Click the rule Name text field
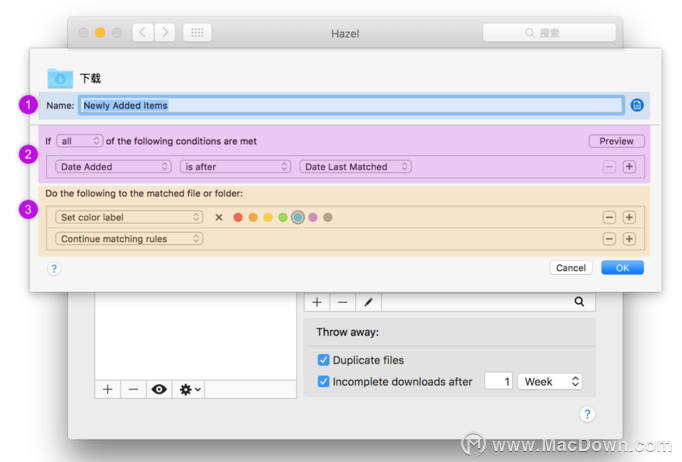 click(351, 105)
